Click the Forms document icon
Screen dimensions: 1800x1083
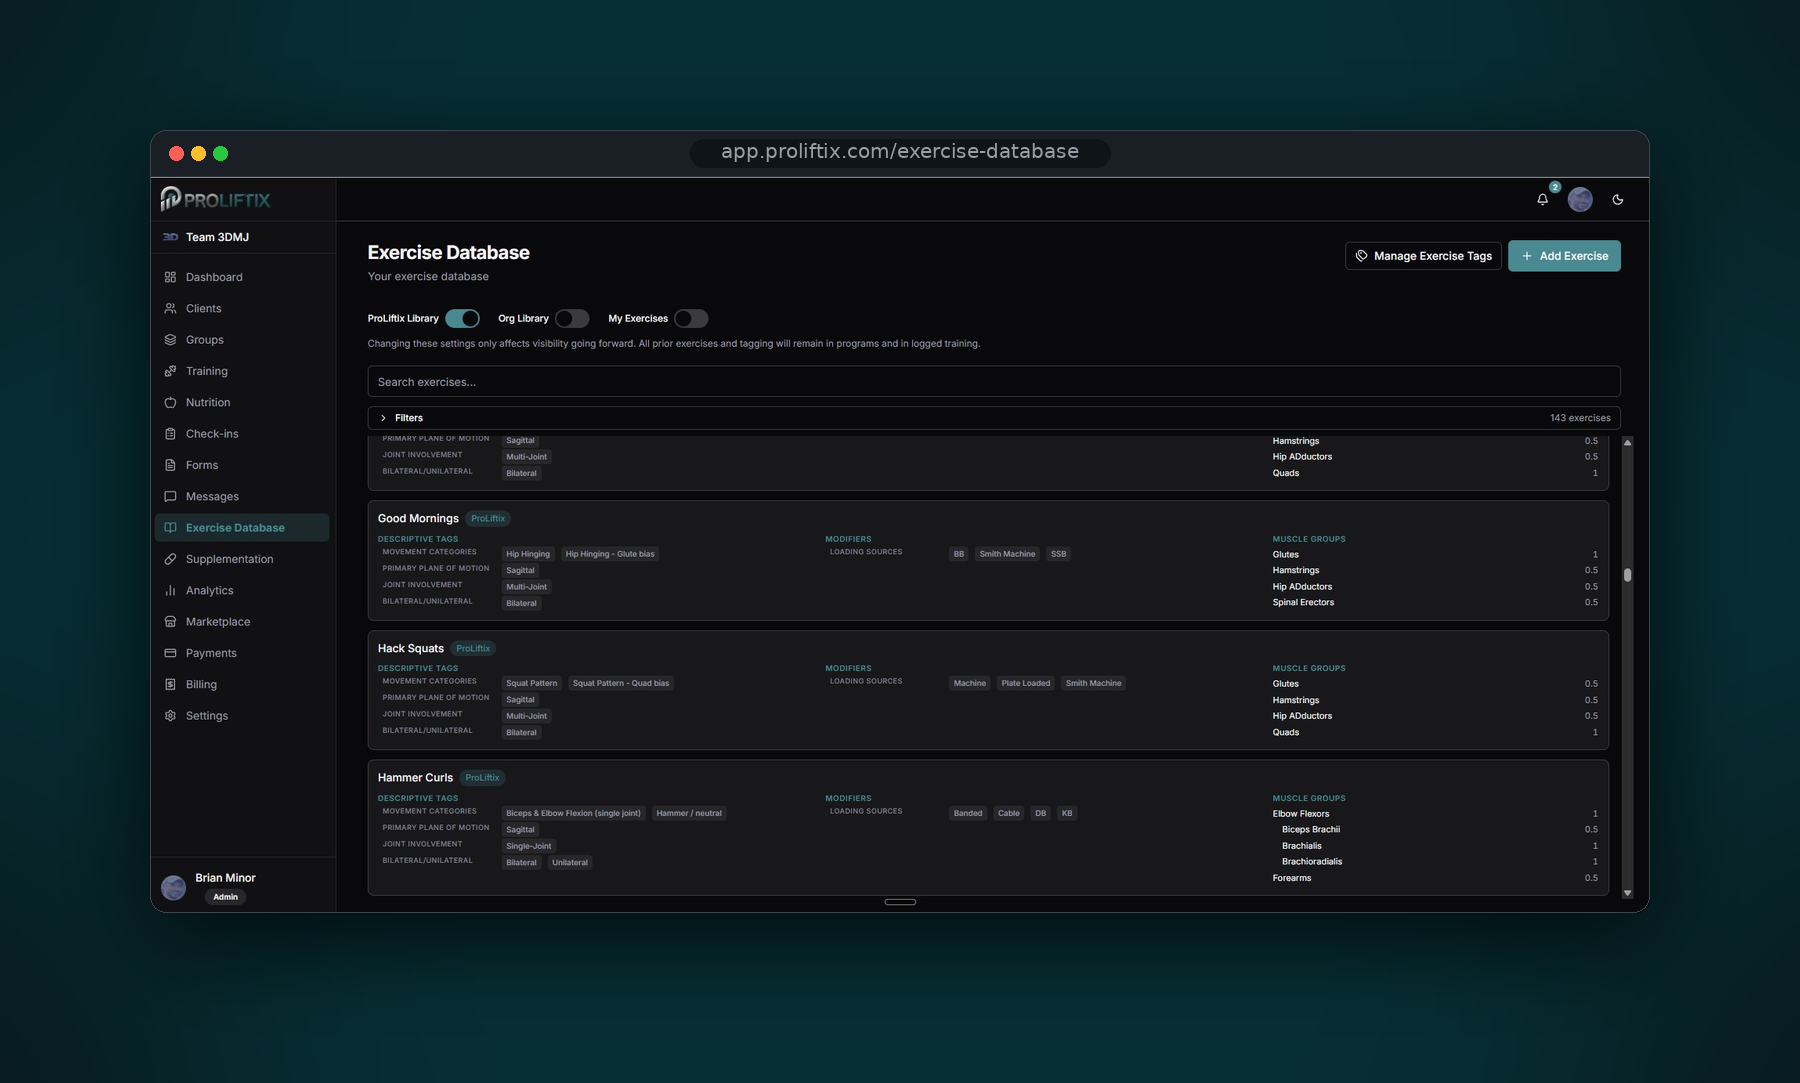[170, 465]
